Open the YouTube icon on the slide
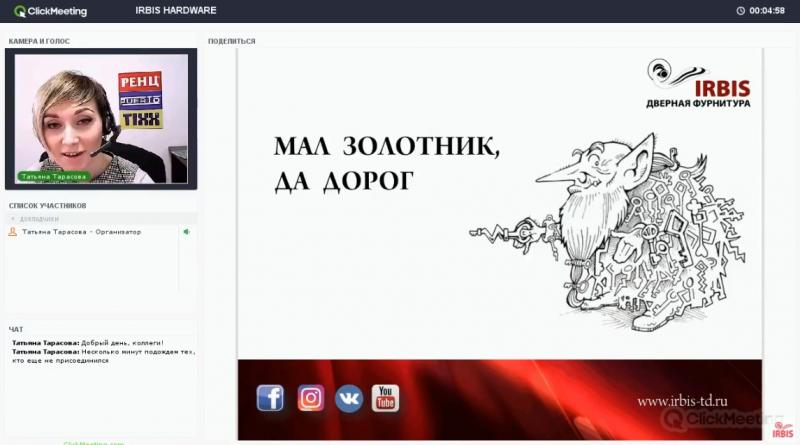The height and width of the screenshot is (445, 800). [386, 398]
